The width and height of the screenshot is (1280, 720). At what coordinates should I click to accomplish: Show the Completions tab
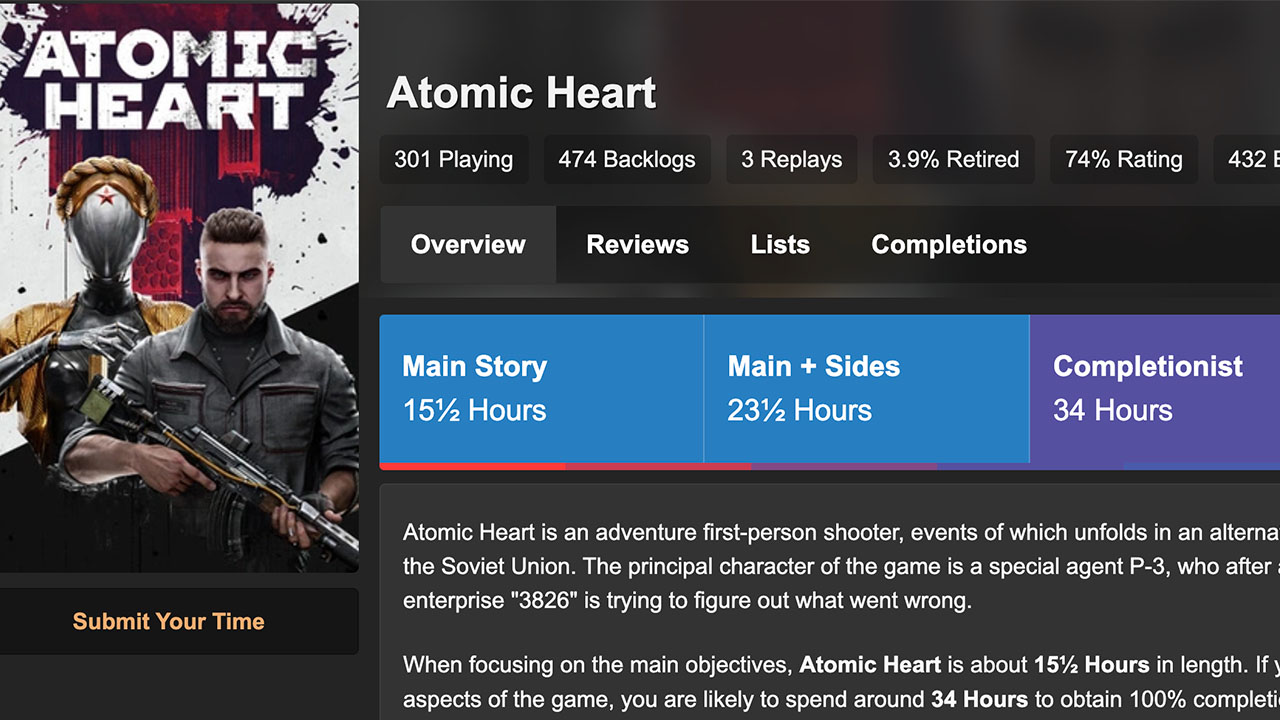click(949, 245)
